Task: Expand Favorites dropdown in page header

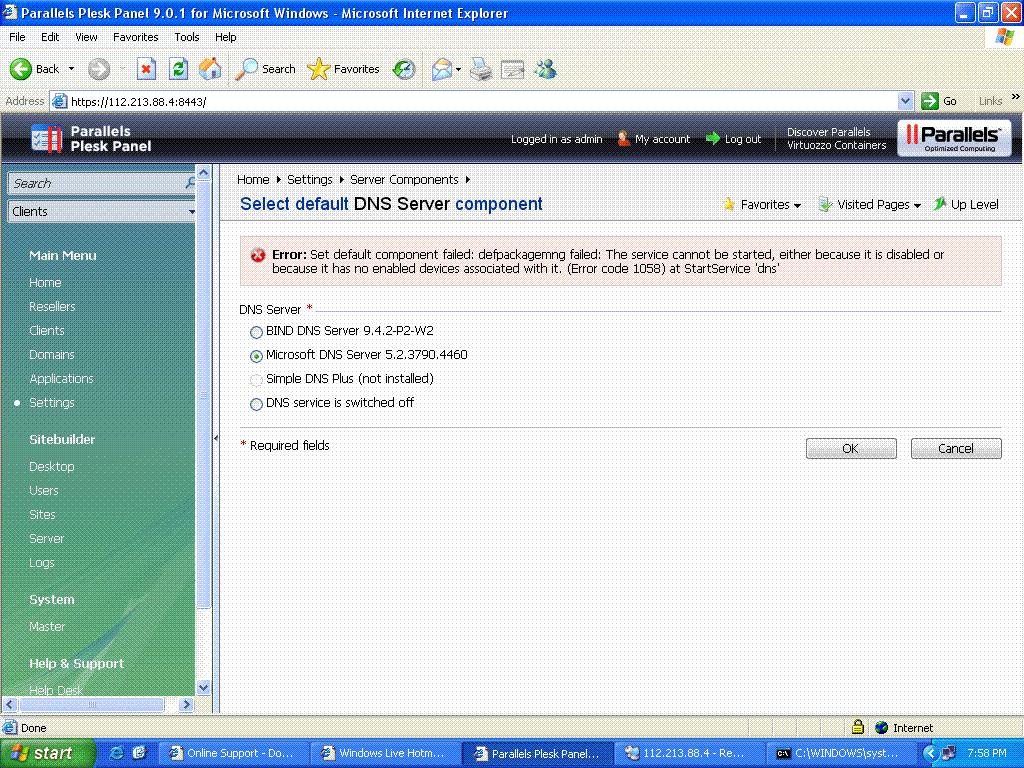Action: point(797,206)
